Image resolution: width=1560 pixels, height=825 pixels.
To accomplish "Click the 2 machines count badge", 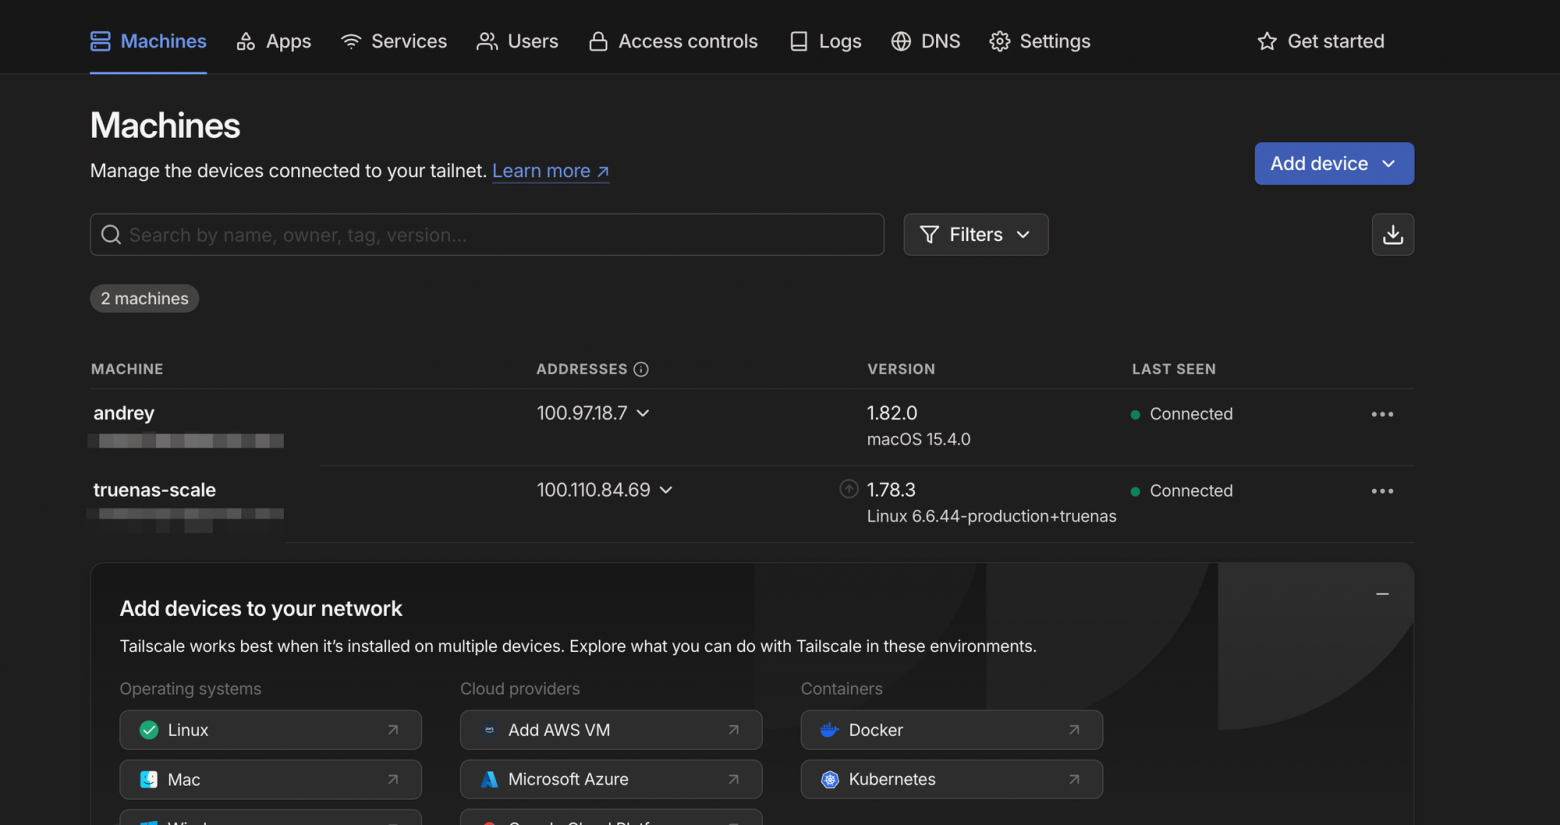I will [x=145, y=298].
